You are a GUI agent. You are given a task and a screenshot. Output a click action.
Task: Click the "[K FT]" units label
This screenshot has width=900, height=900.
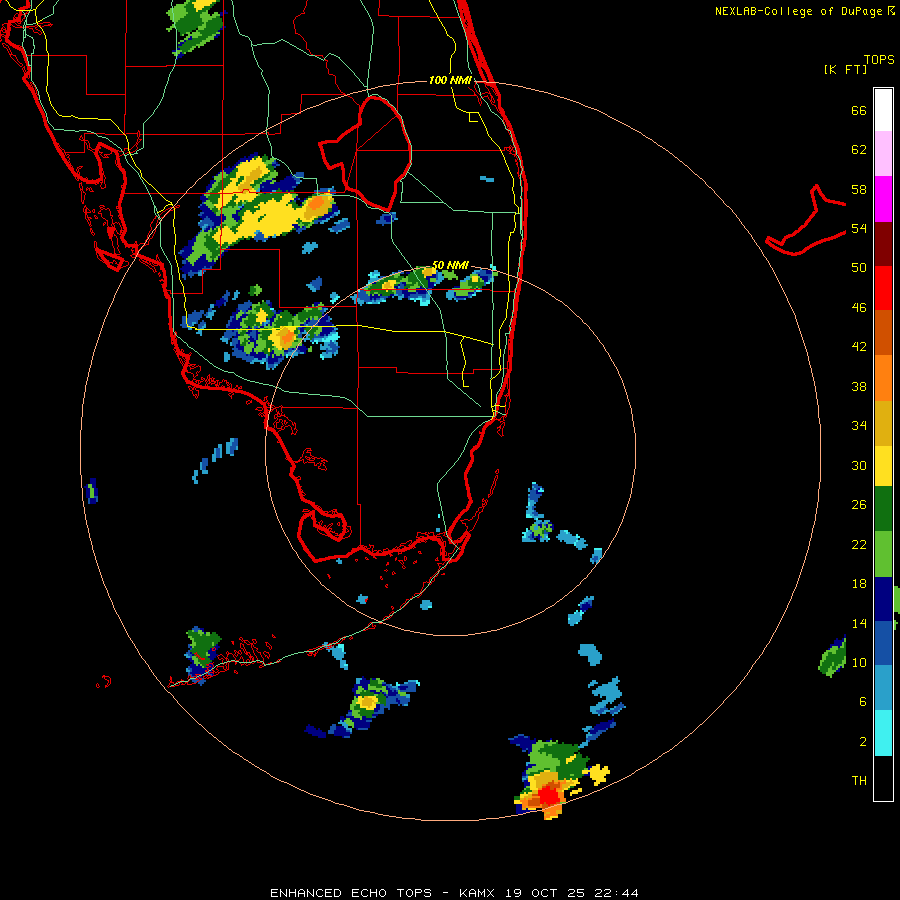click(x=845, y=69)
